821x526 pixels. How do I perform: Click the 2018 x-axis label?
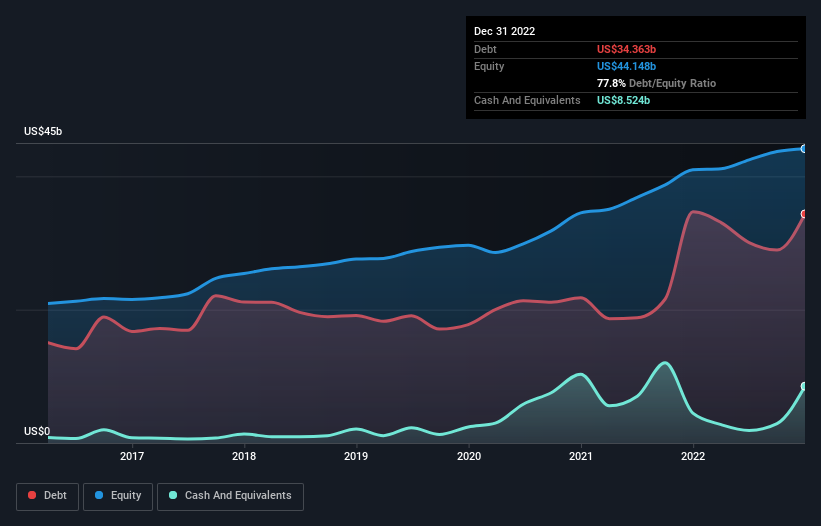click(244, 456)
